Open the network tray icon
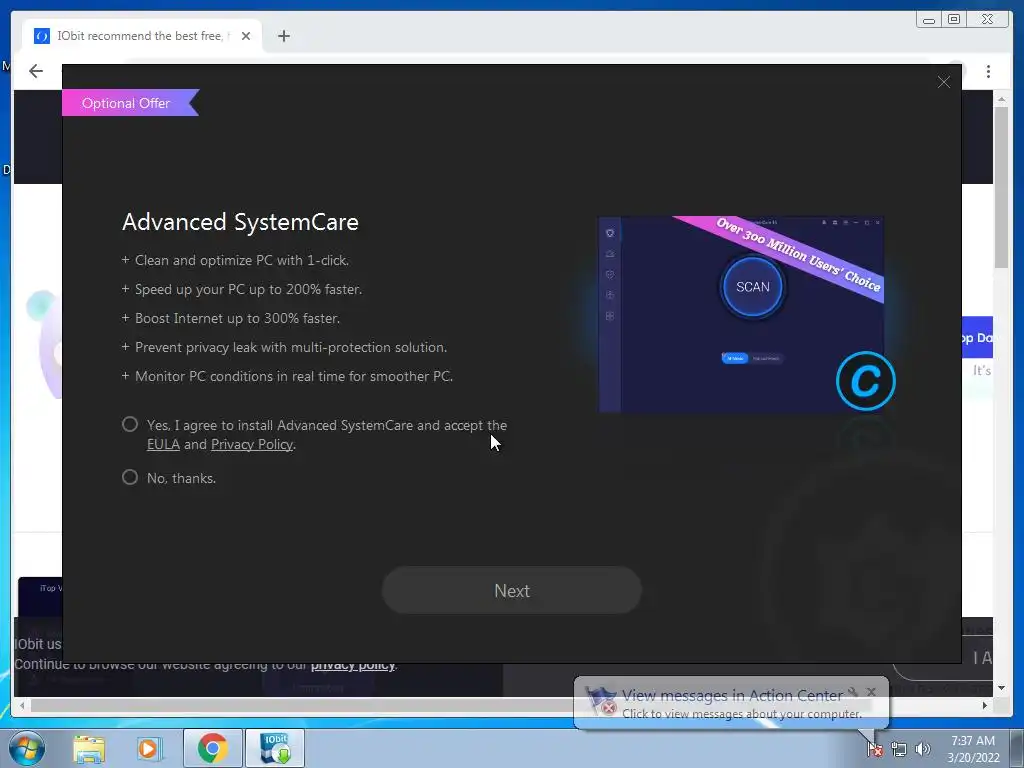 [899, 749]
